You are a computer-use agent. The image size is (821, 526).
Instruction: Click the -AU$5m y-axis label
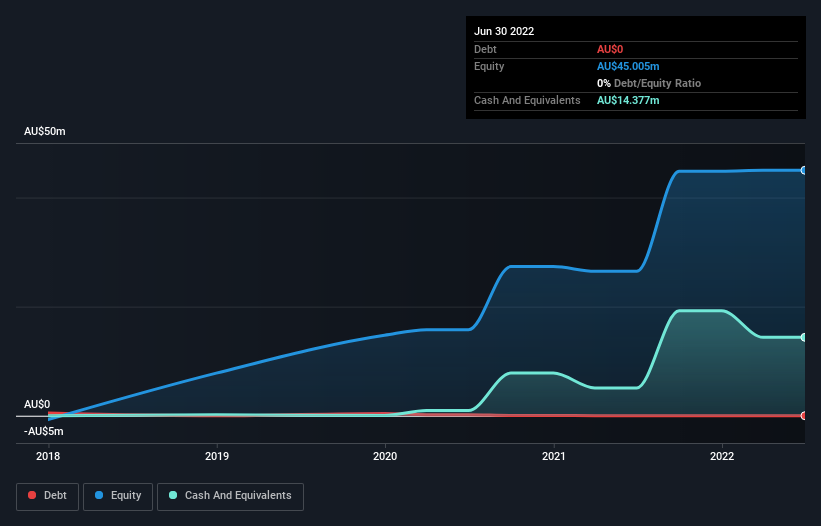(43, 431)
